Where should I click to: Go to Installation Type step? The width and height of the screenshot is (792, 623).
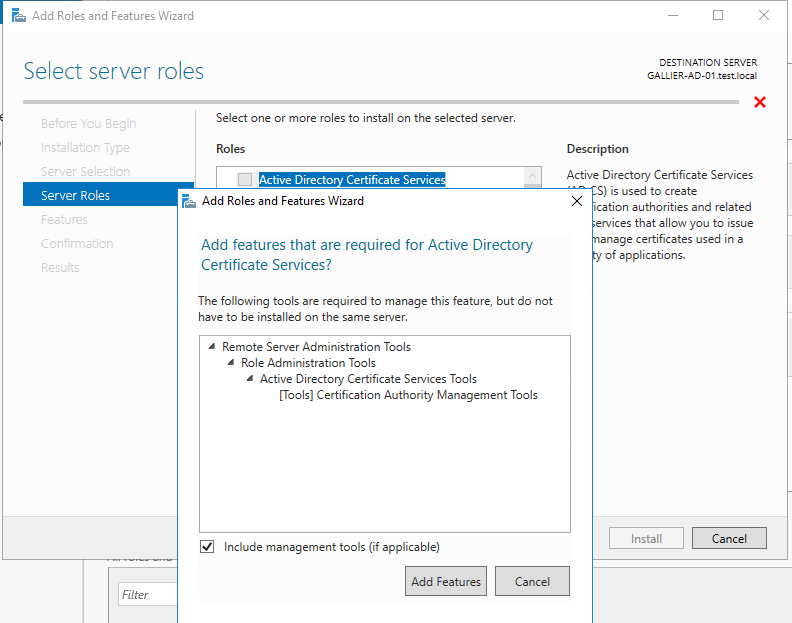tap(85, 148)
